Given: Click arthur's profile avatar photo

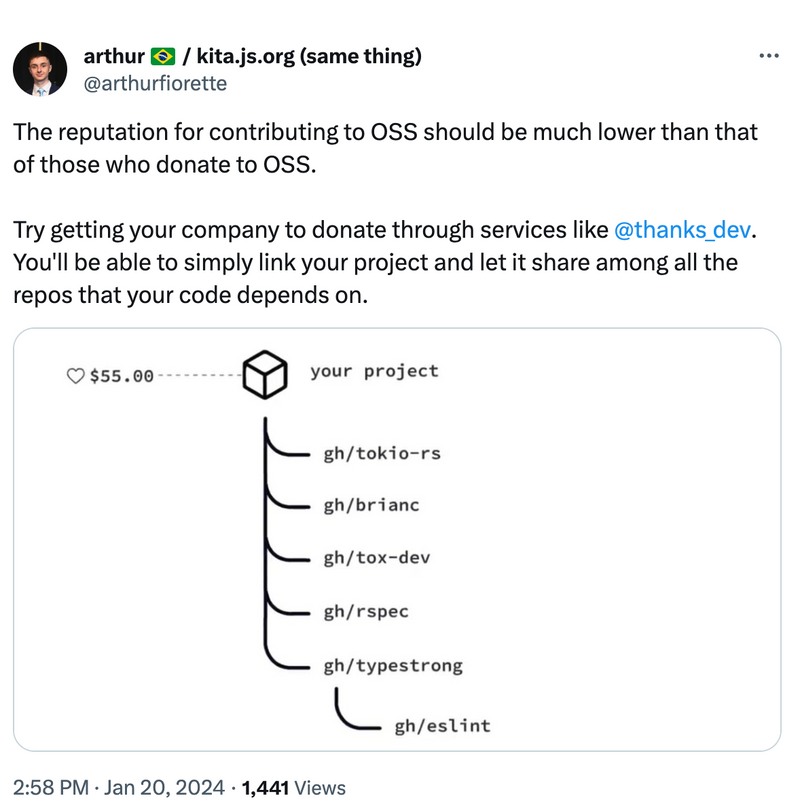Looking at the screenshot, I should click(x=40, y=69).
